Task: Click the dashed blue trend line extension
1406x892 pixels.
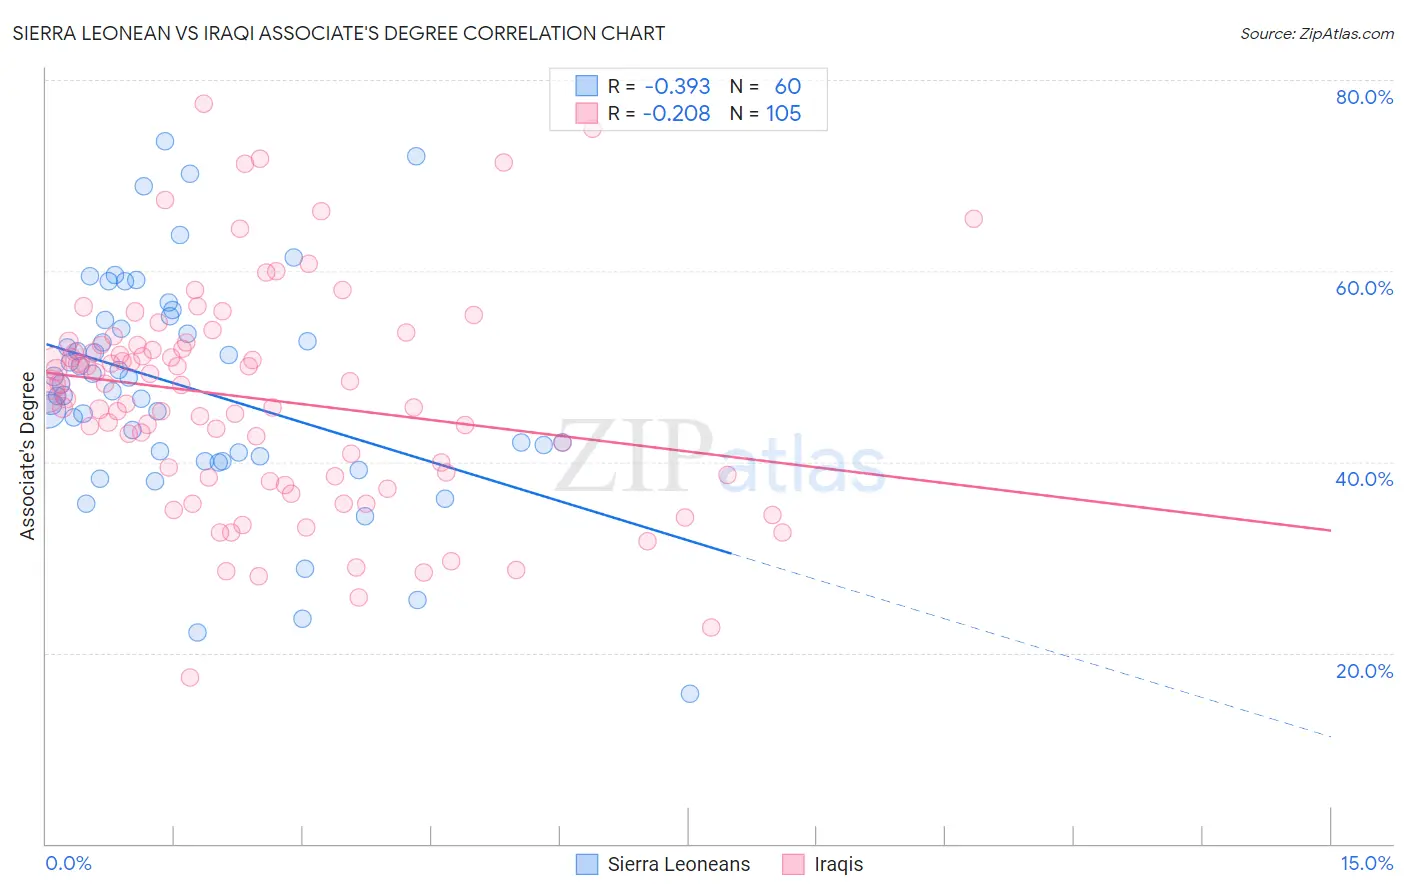Action: pos(1031,645)
